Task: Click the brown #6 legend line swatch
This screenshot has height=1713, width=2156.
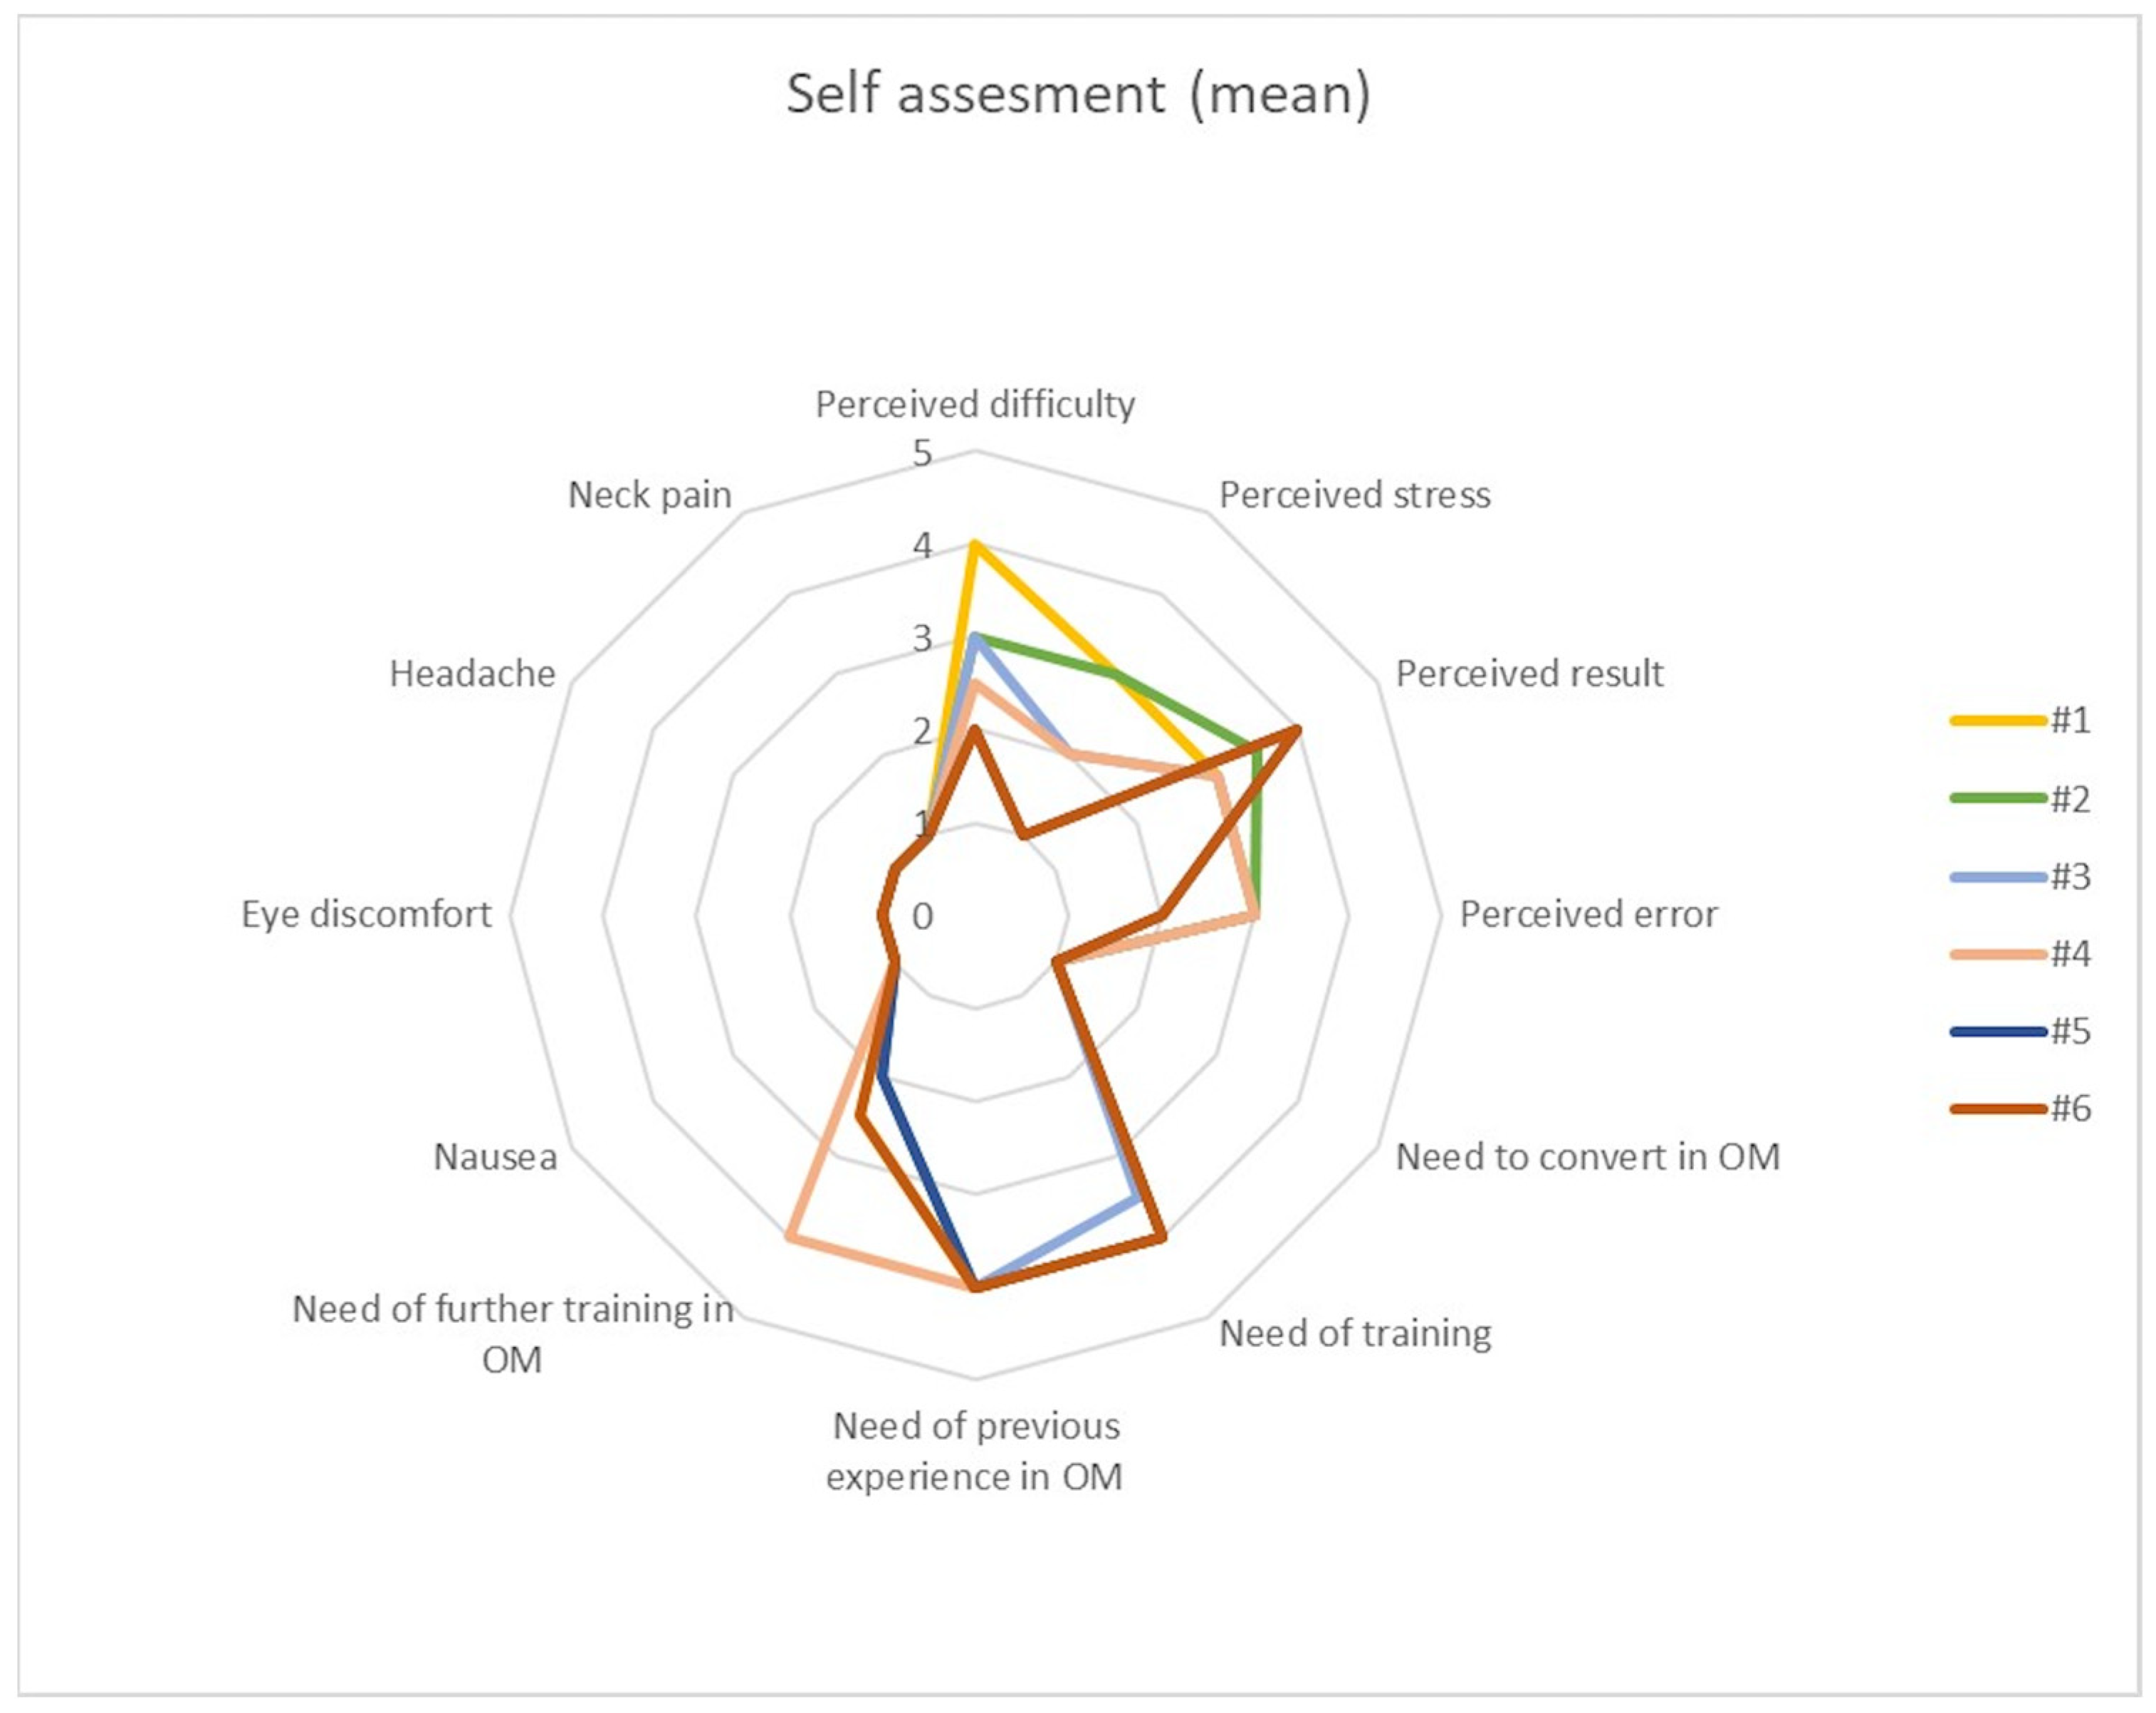Action: 1997,1108
